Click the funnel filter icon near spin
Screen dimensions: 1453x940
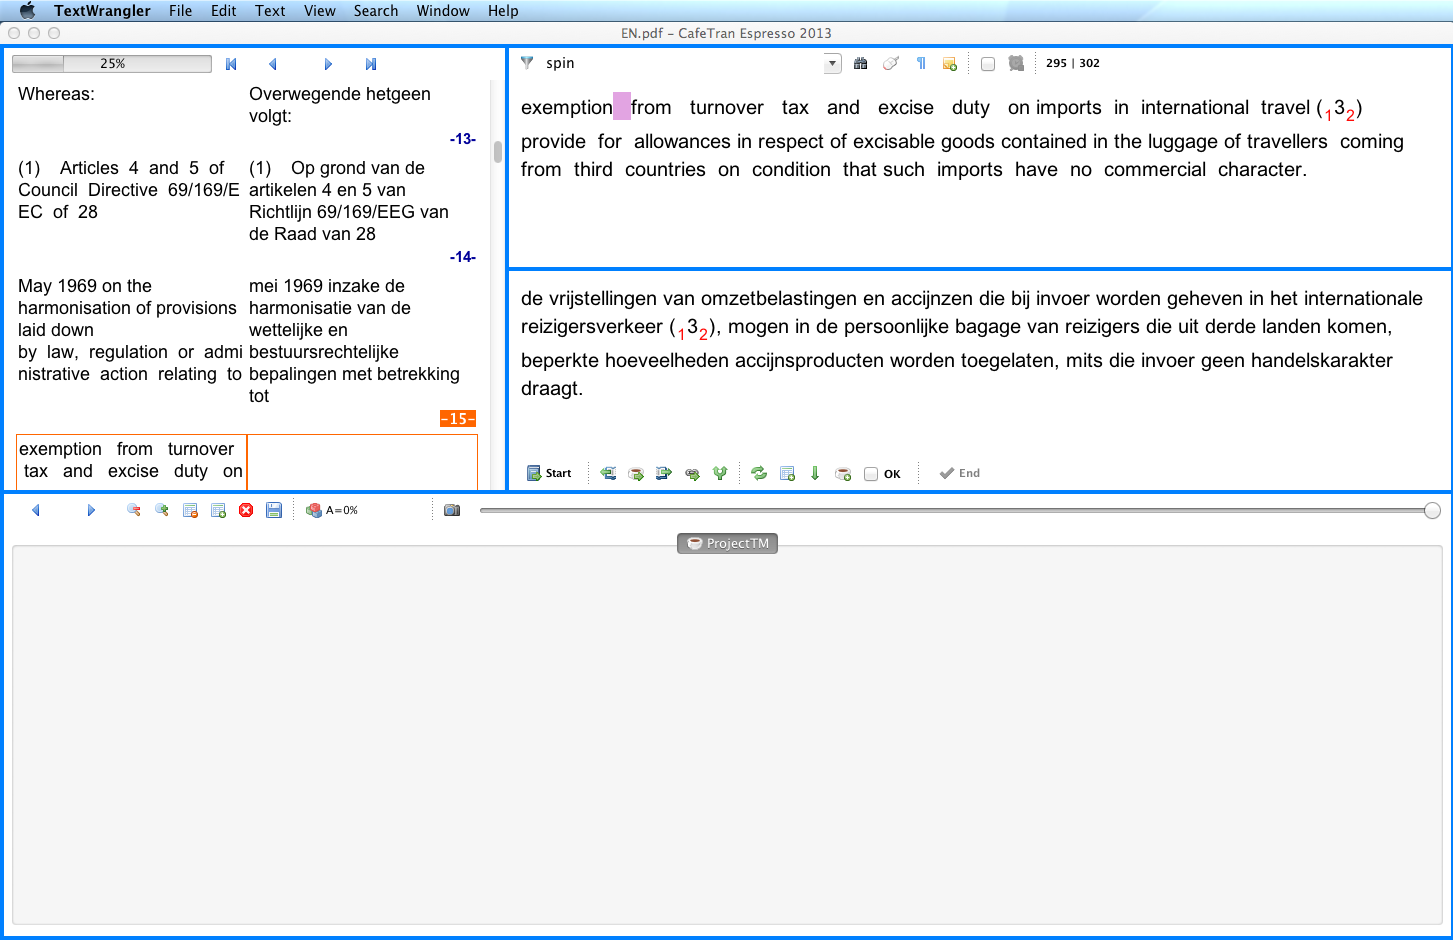(x=527, y=63)
